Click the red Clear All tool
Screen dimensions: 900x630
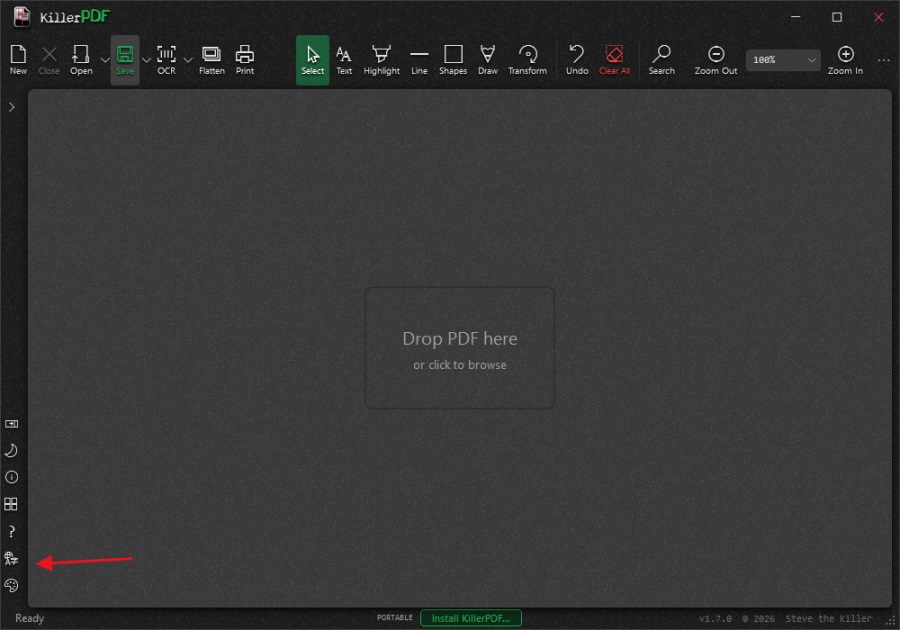point(614,60)
